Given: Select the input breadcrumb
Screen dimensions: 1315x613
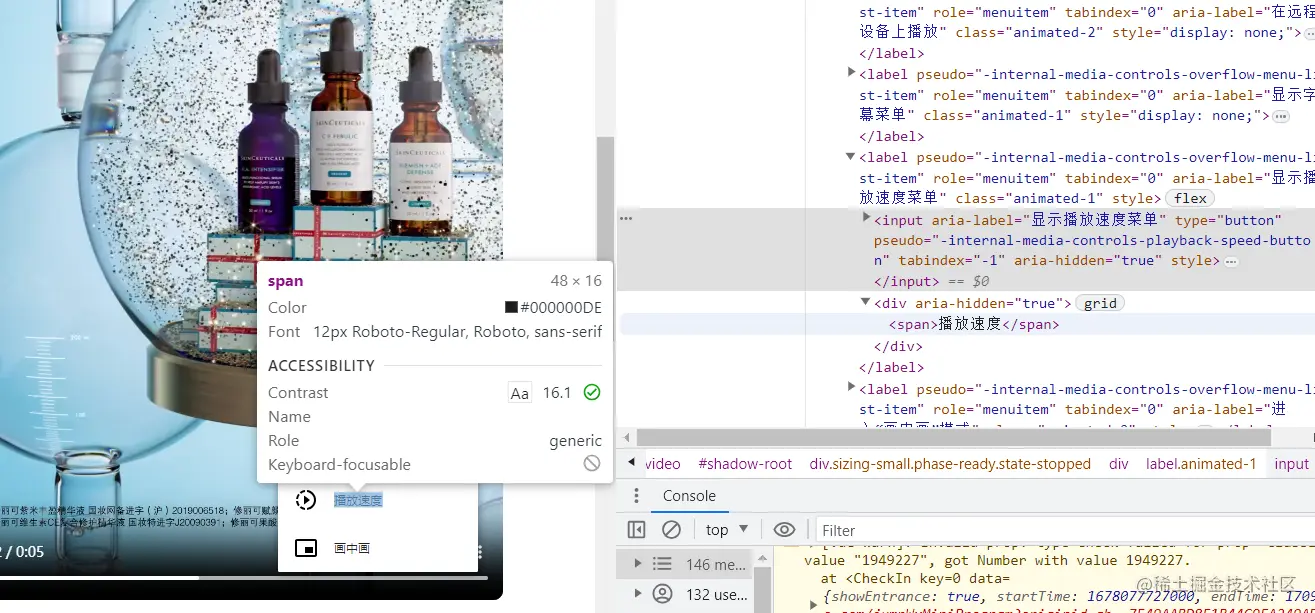Looking at the screenshot, I should click(1291, 464).
